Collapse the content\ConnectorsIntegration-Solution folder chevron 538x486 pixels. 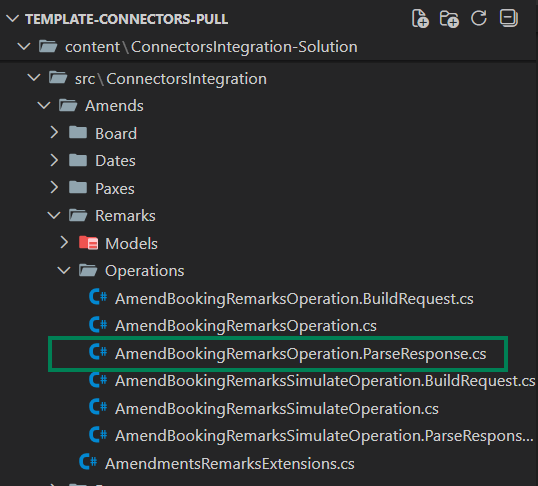click(x=24, y=46)
